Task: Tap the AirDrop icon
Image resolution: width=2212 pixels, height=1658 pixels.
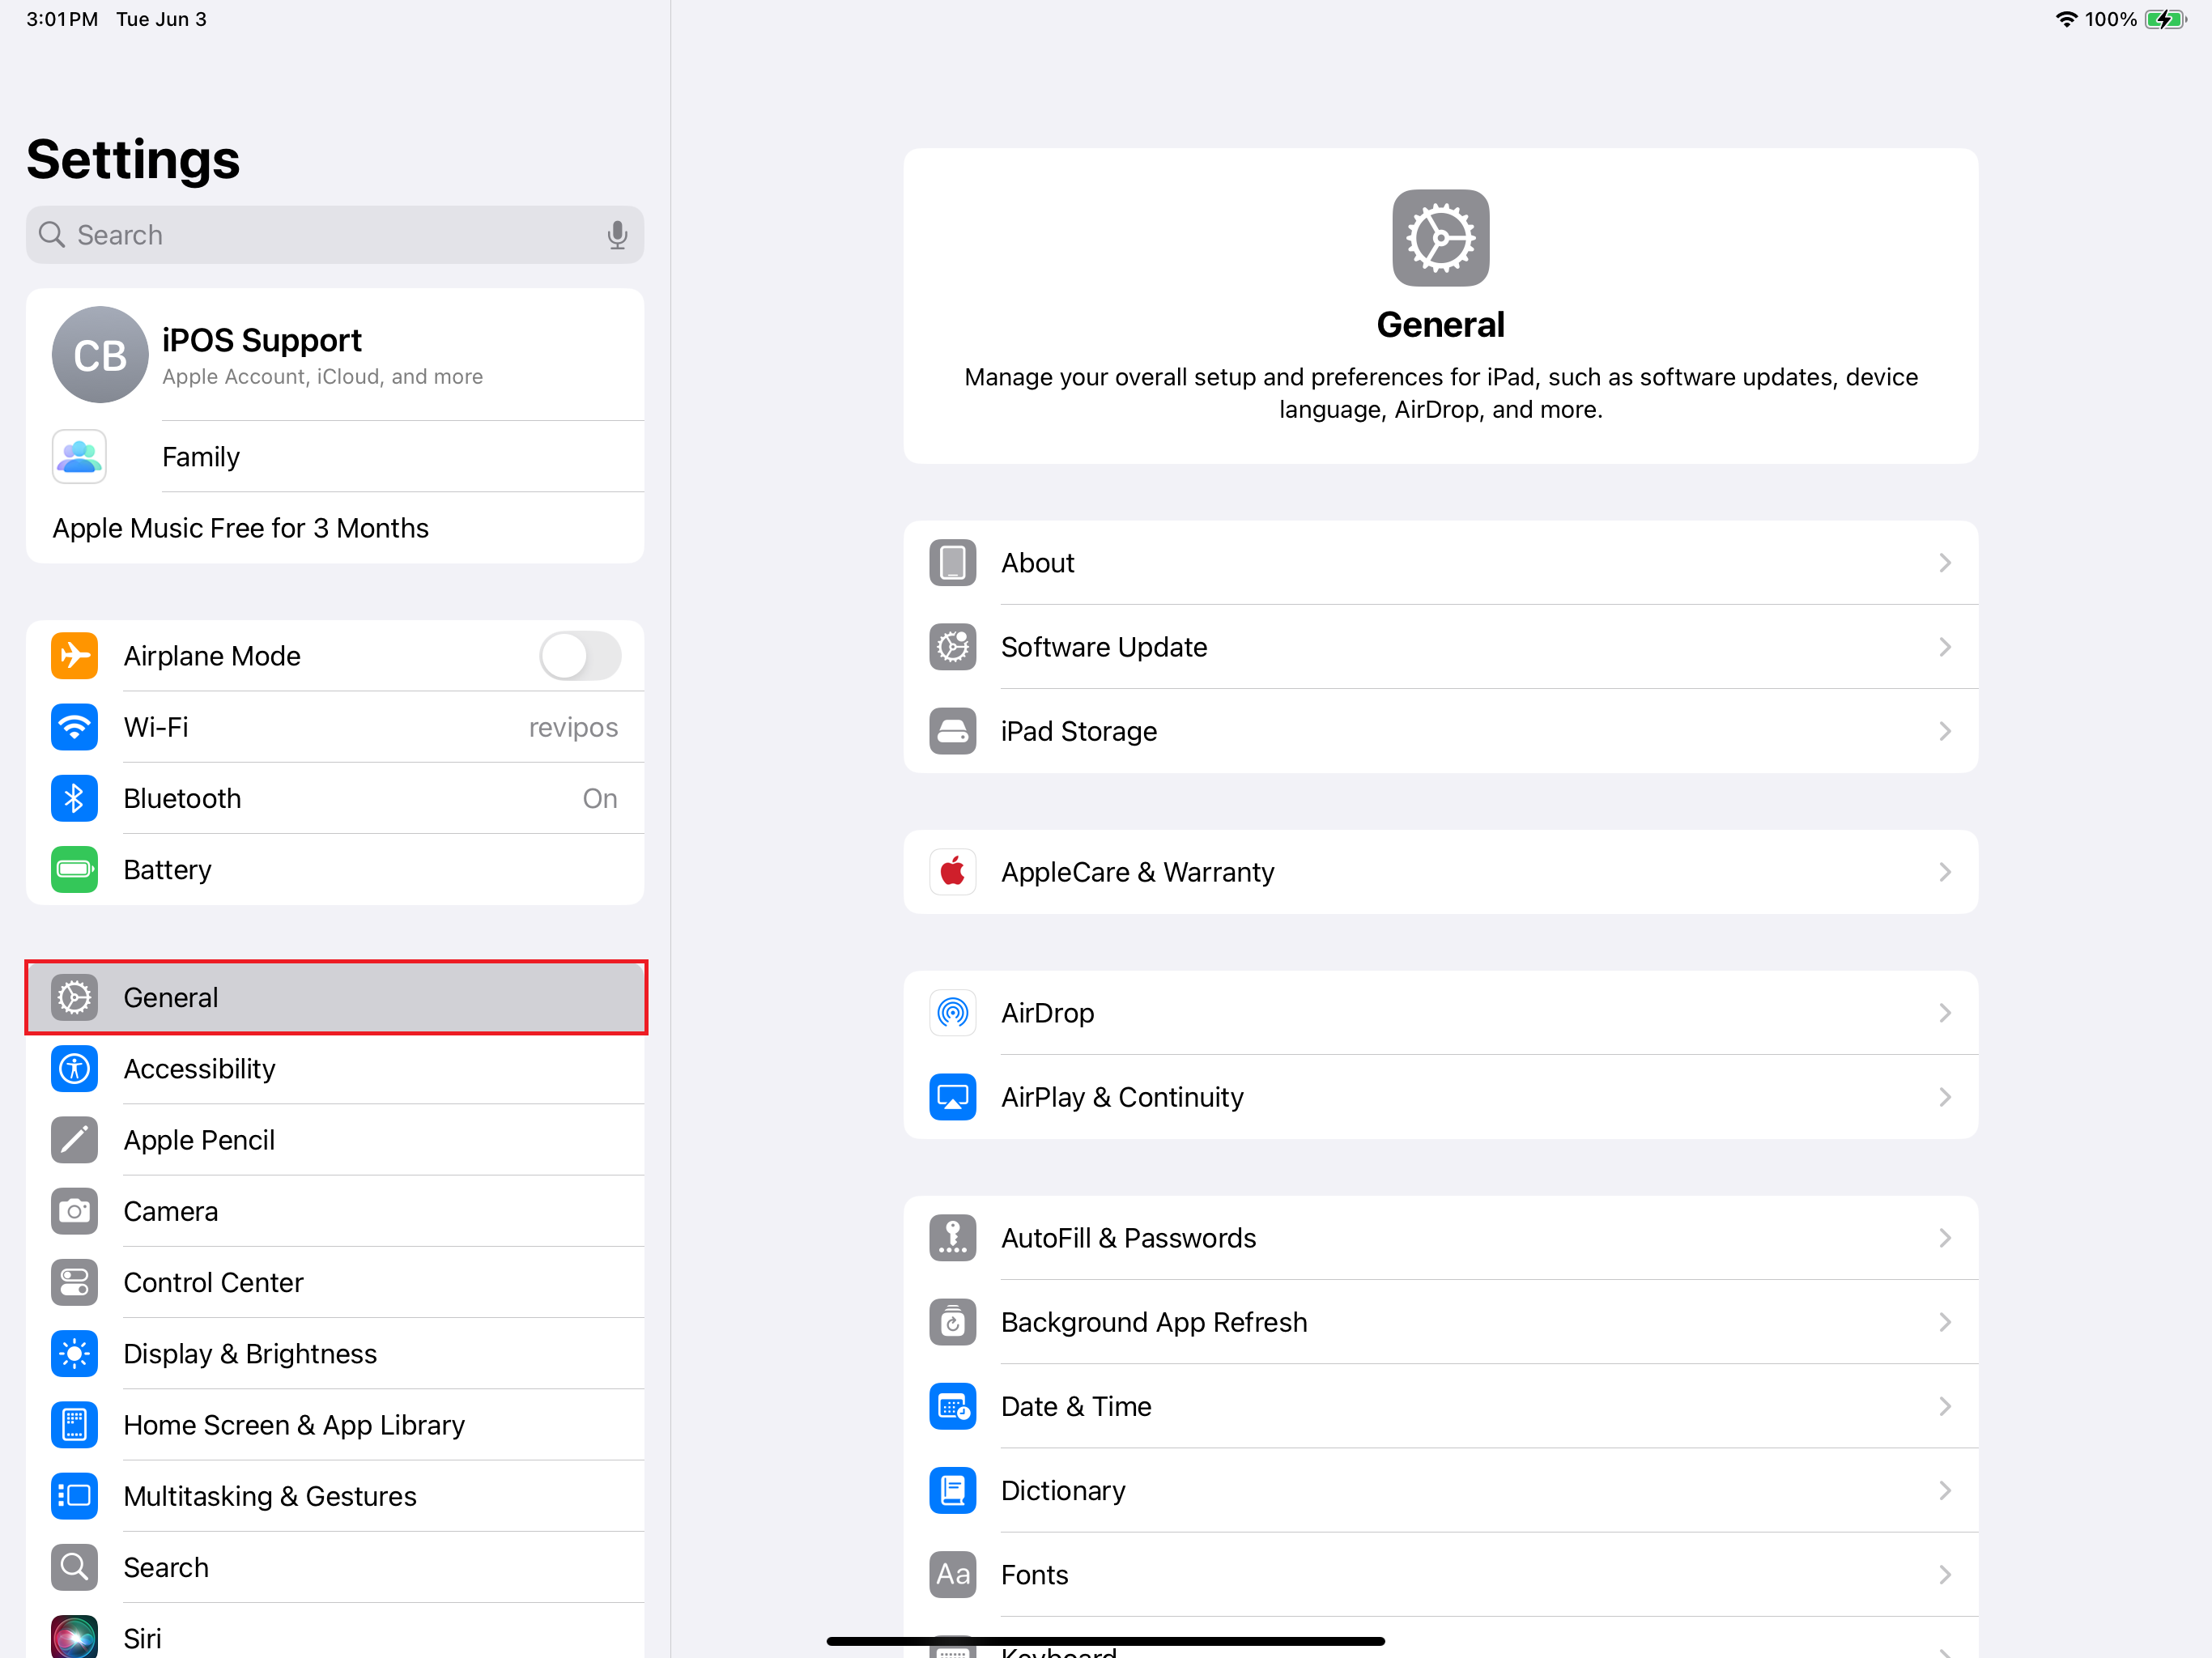Action: coord(952,1013)
